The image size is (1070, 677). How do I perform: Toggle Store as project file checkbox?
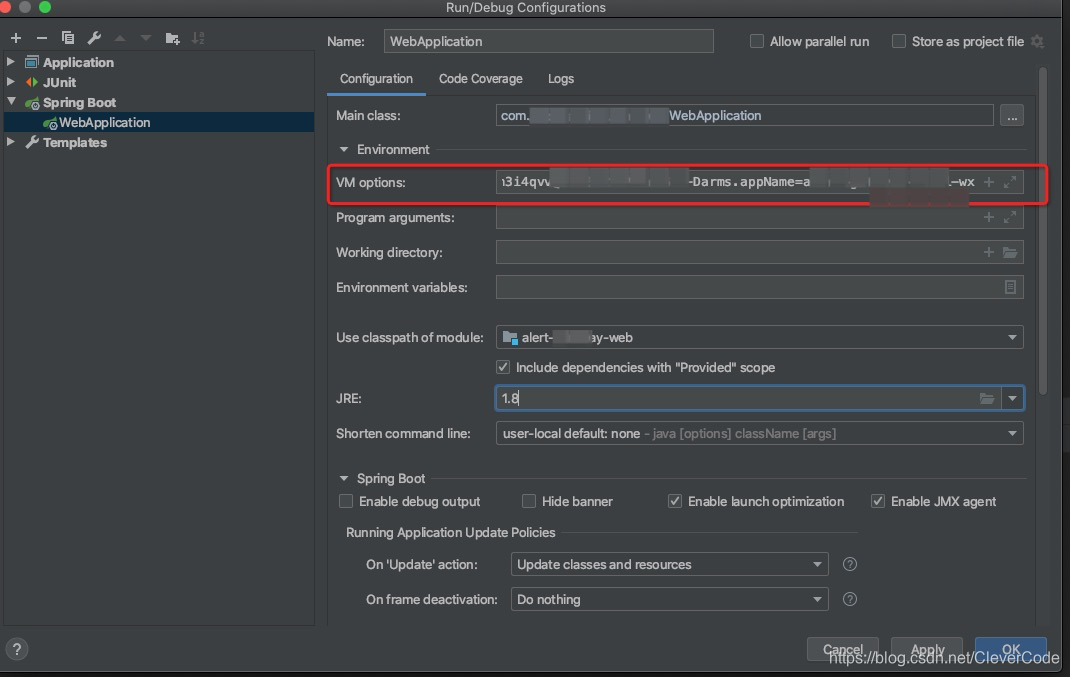899,41
